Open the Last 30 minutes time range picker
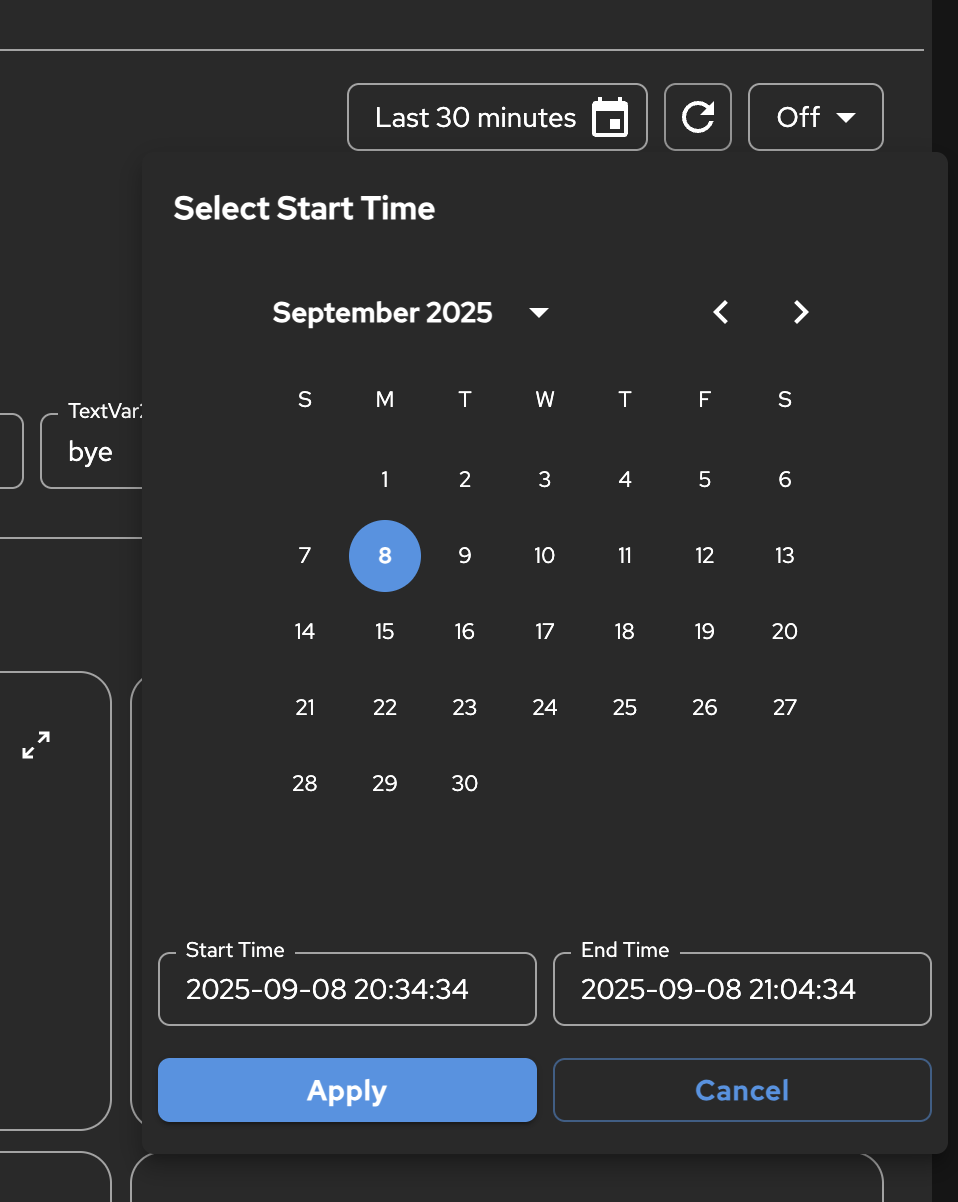This screenshot has height=1202, width=958. (476, 117)
